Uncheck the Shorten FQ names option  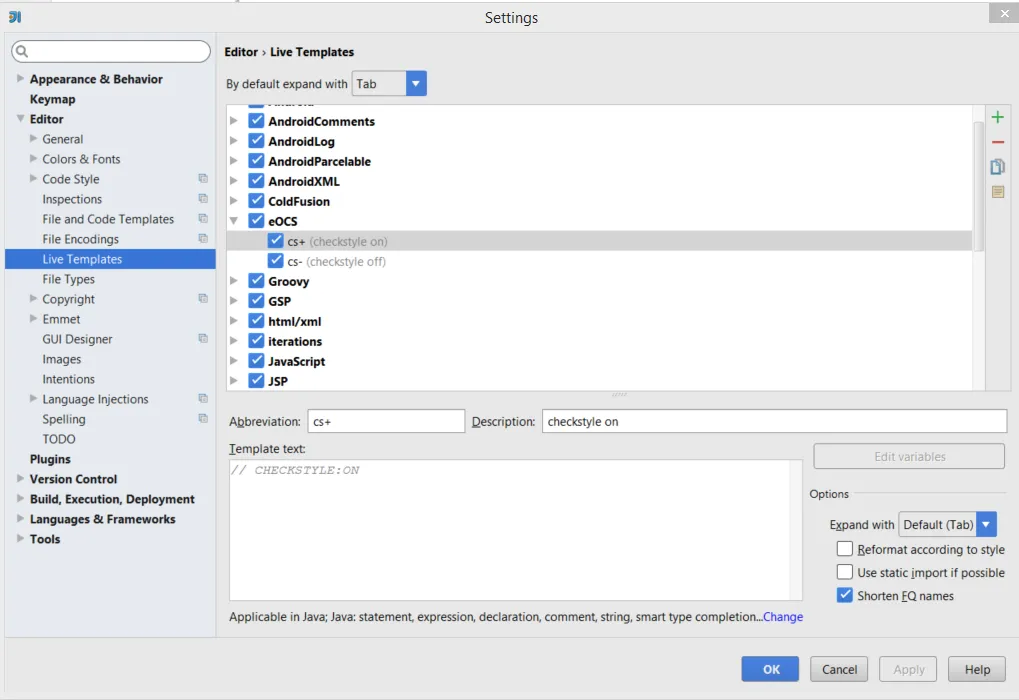845,595
